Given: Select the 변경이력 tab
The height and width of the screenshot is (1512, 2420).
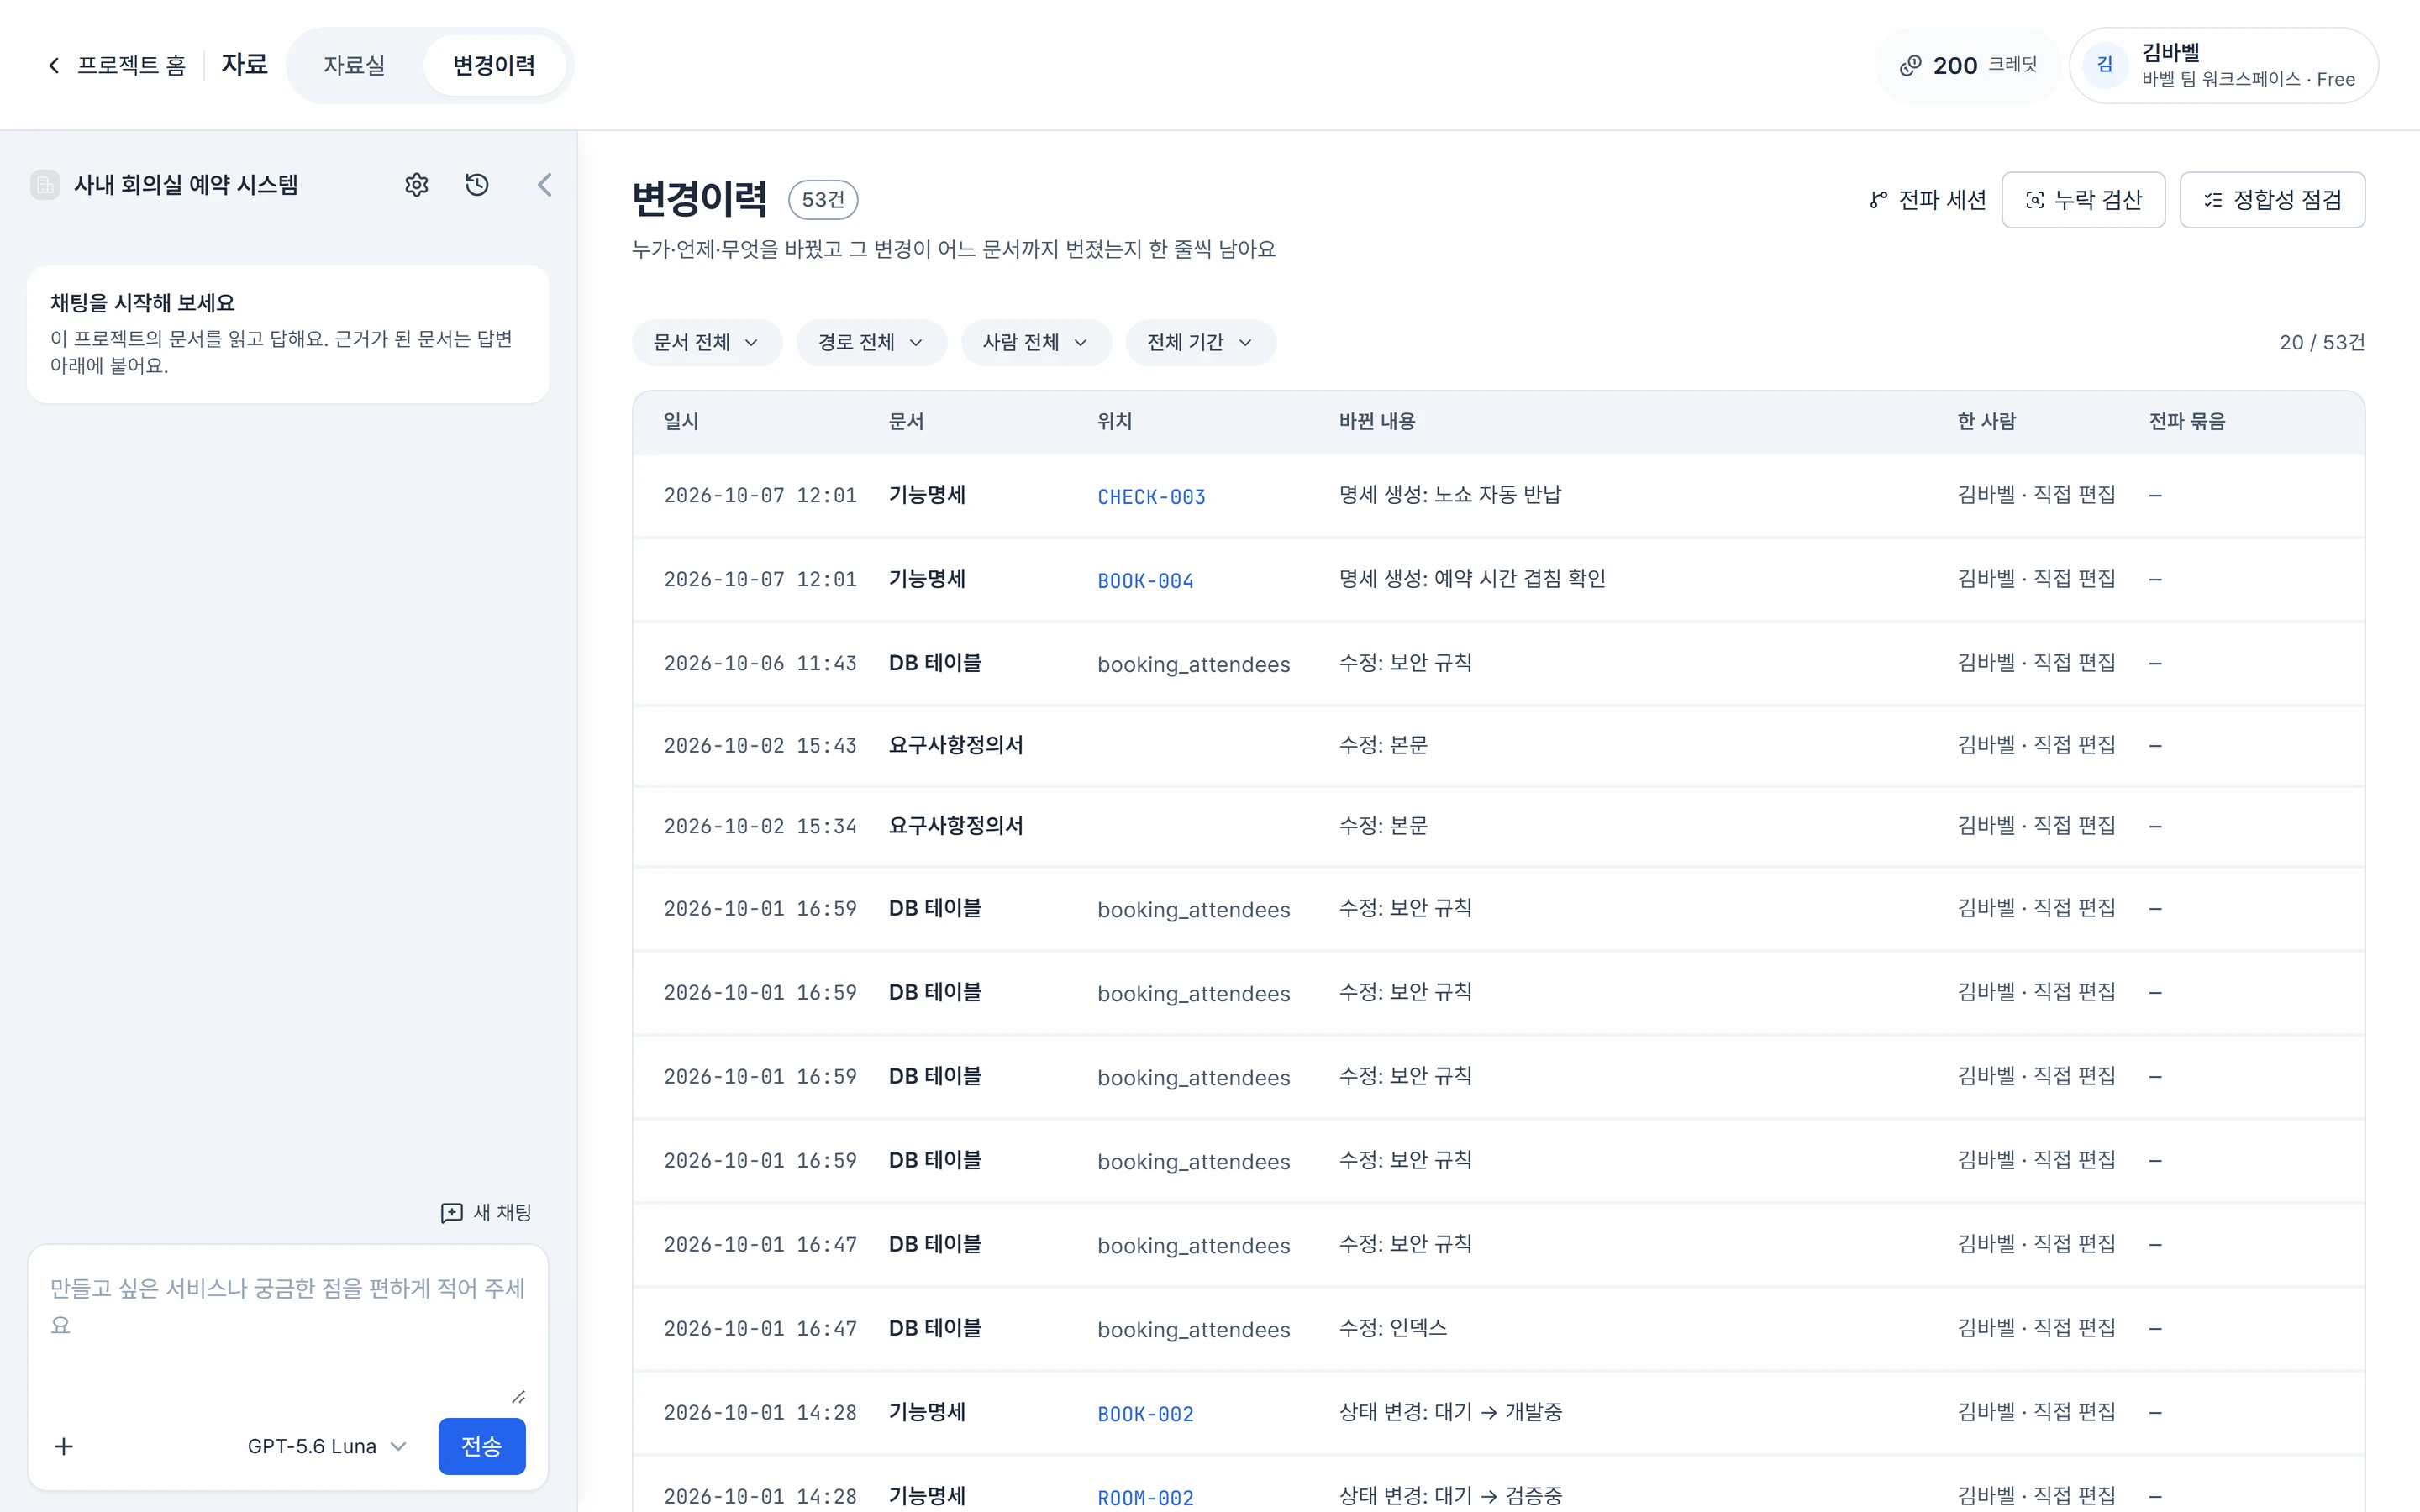Looking at the screenshot, I should (x=494, y=66).
